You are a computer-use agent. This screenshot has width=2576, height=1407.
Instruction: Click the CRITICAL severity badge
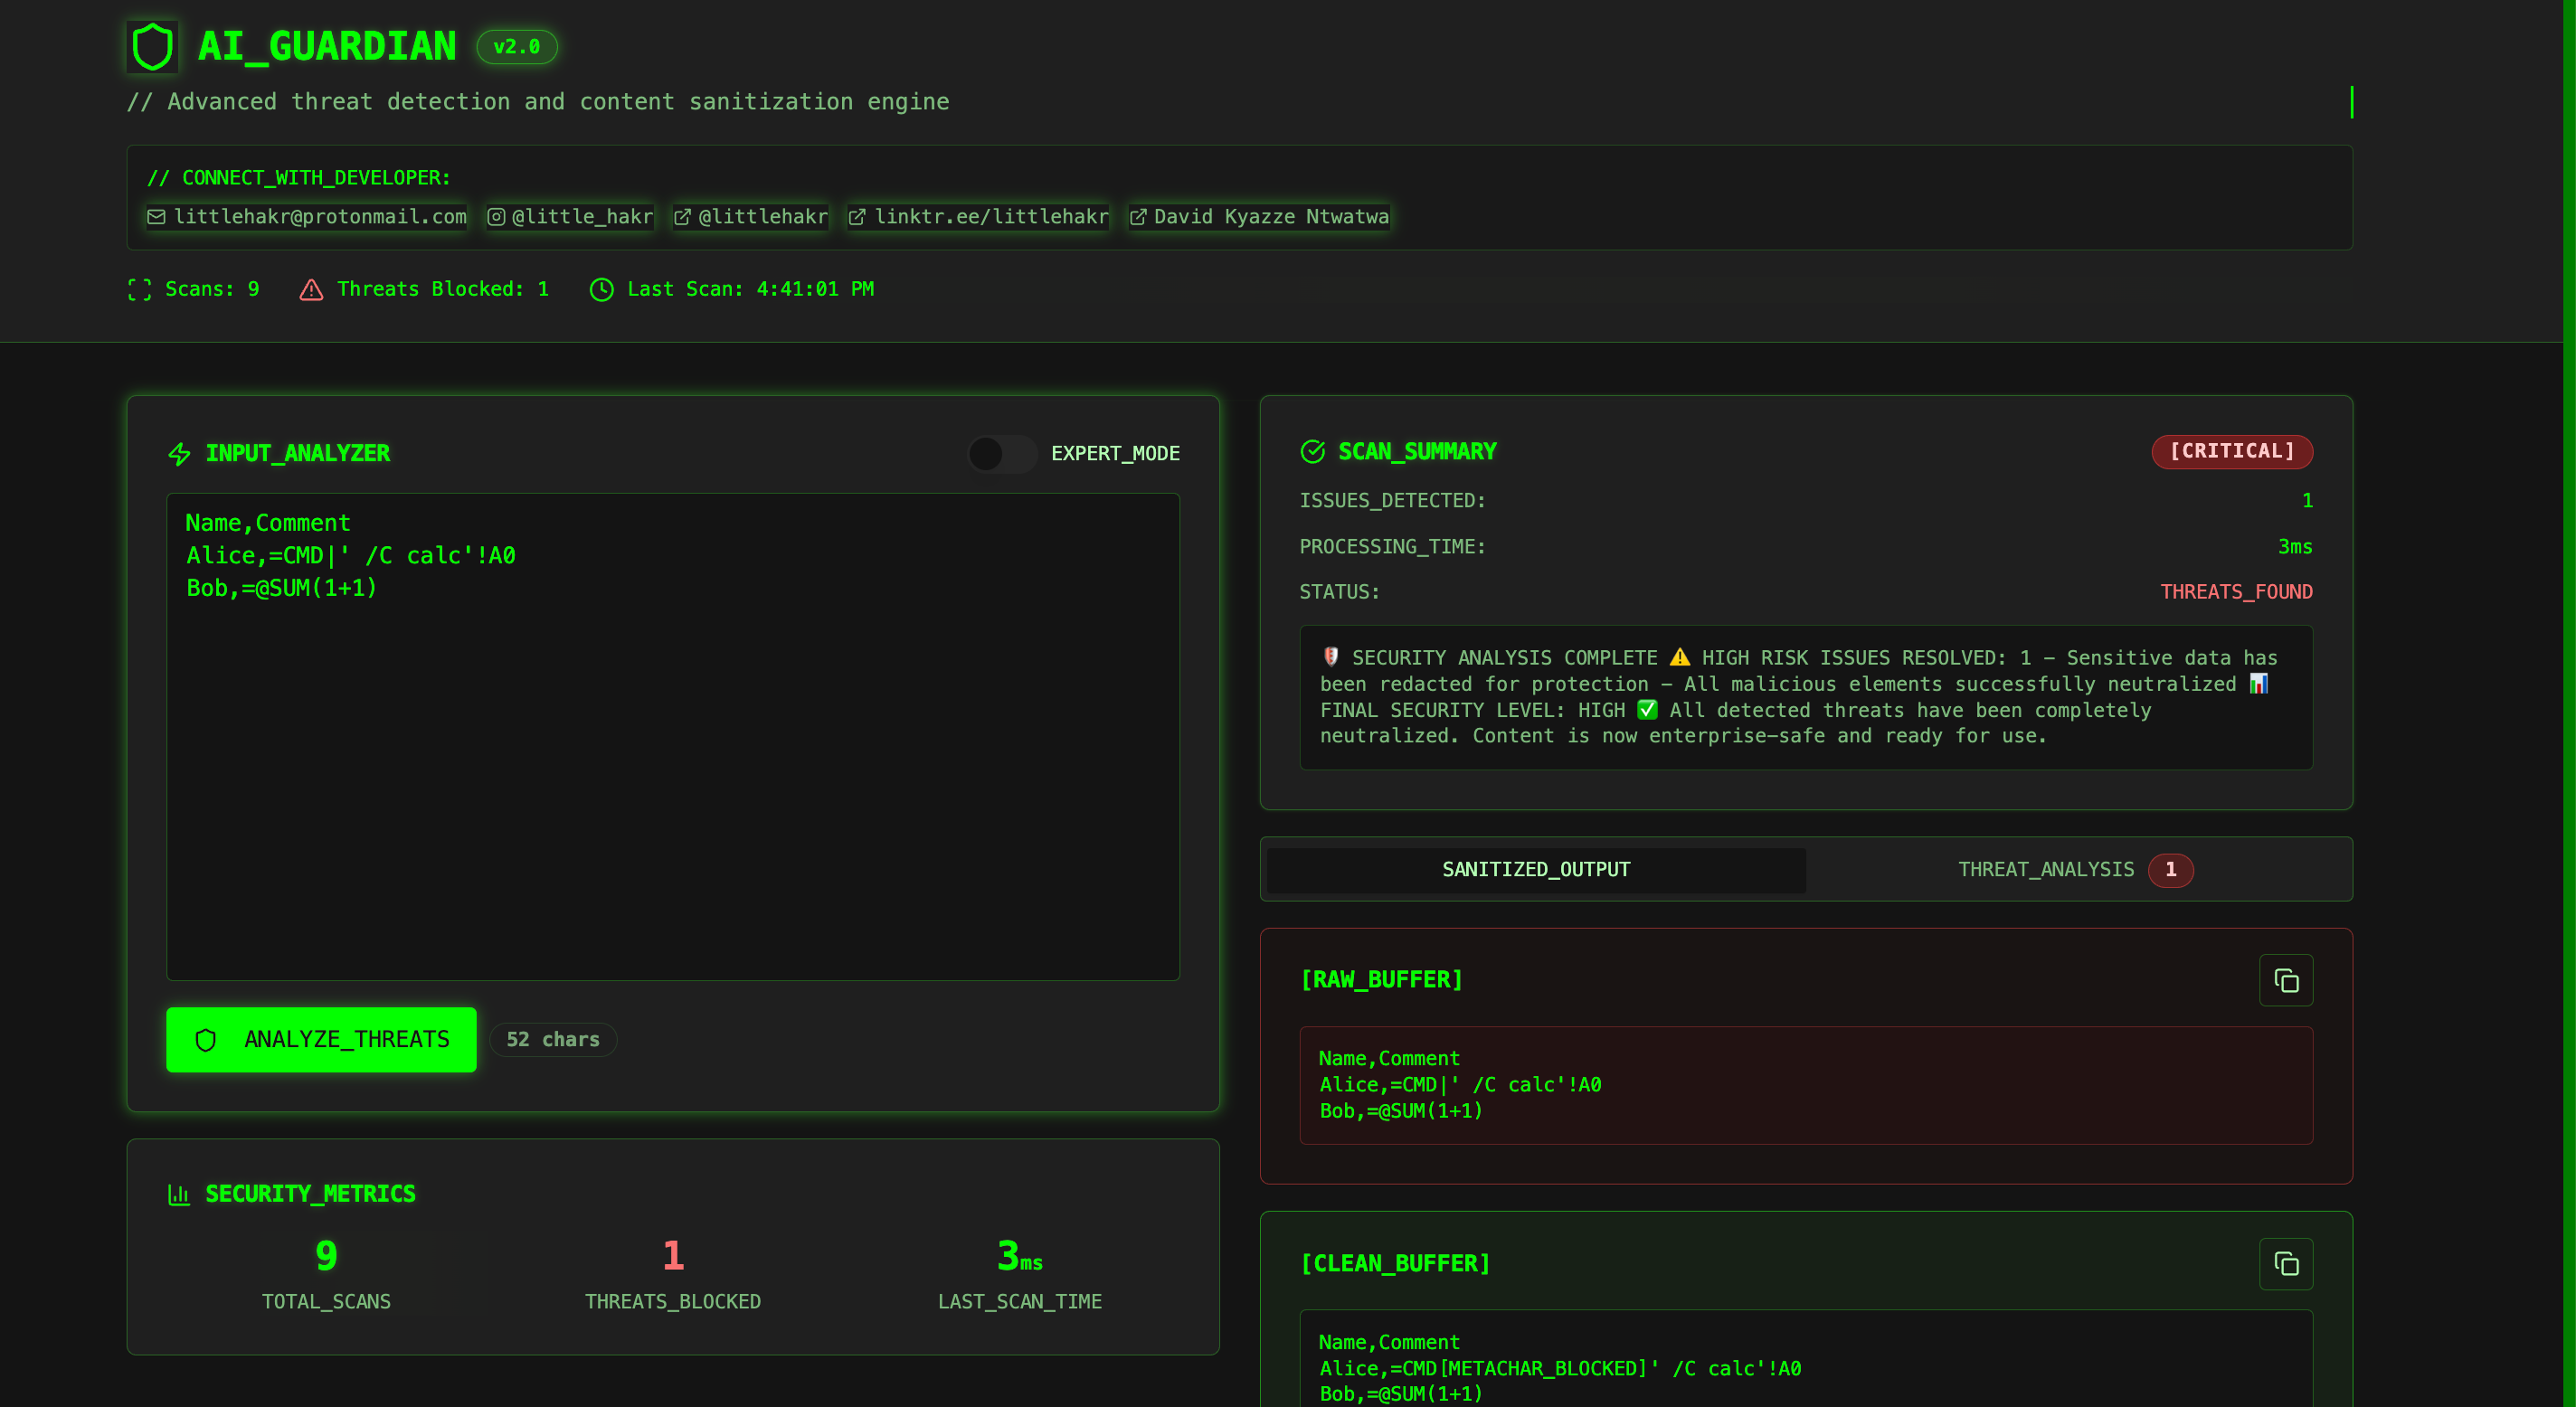coord(2231,452)
